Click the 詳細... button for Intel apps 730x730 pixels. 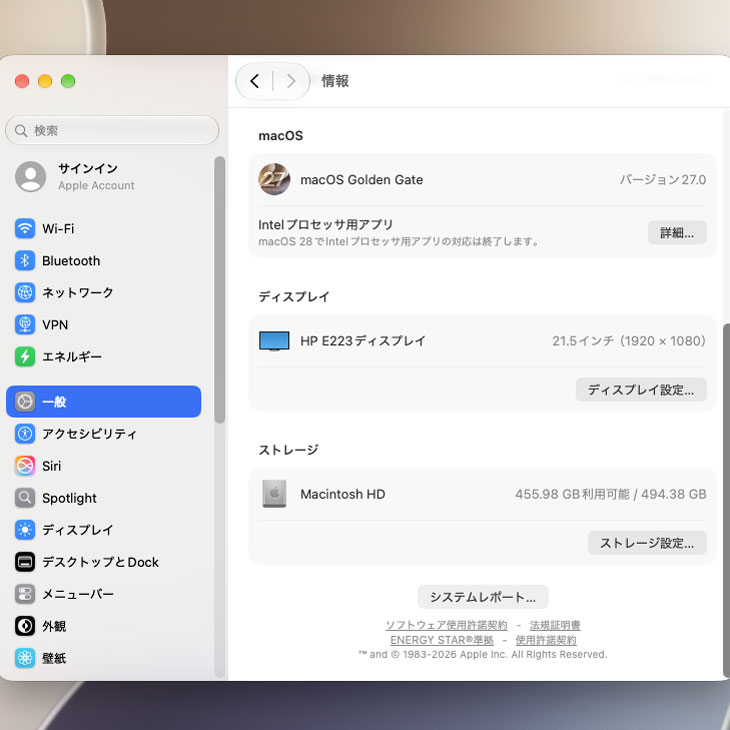pyautogui.click(x=677, y=232)
